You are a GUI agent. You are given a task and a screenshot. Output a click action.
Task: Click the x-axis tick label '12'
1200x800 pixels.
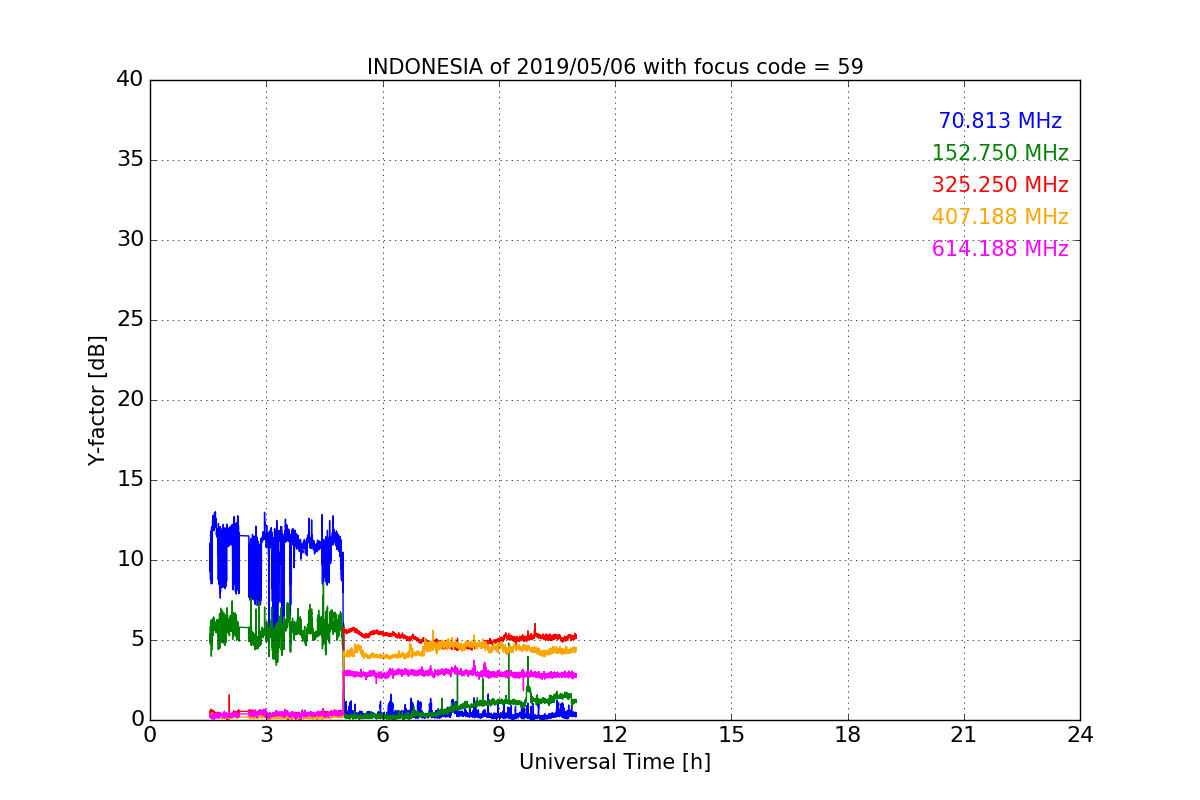[615, 735]
